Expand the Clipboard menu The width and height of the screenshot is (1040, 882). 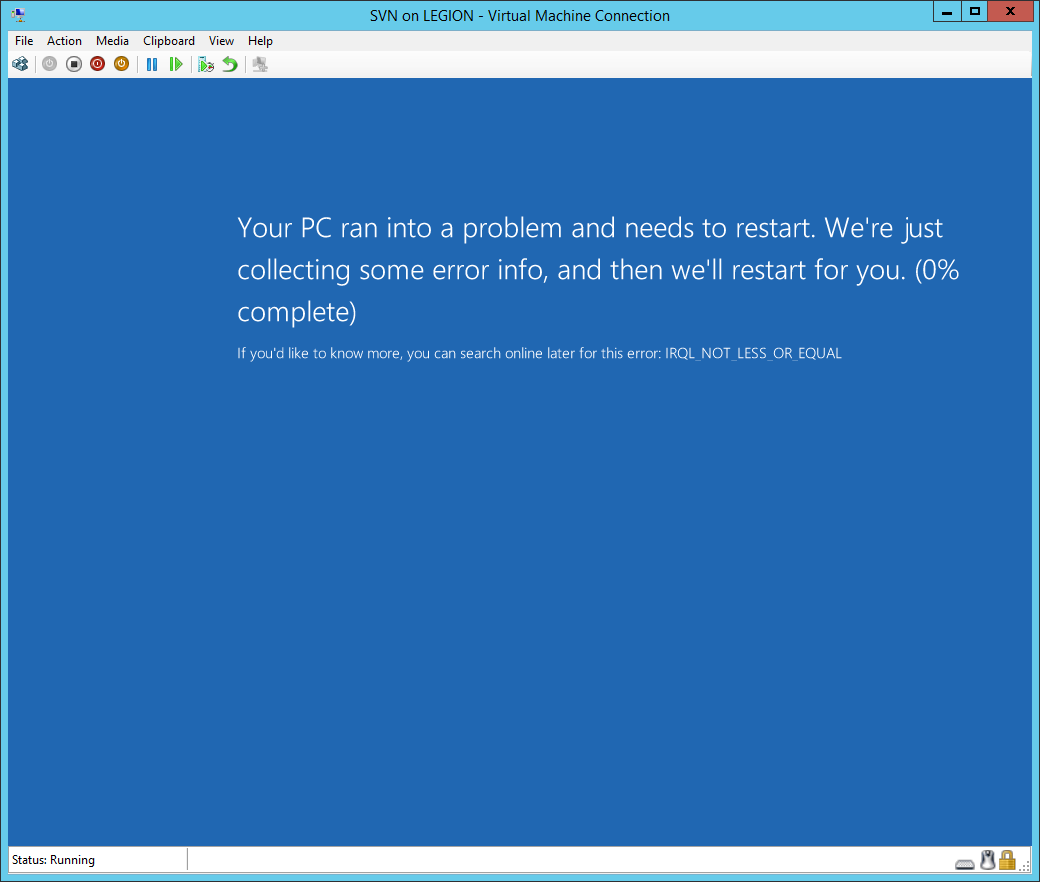pyautogui.click(x=169, y=41)
